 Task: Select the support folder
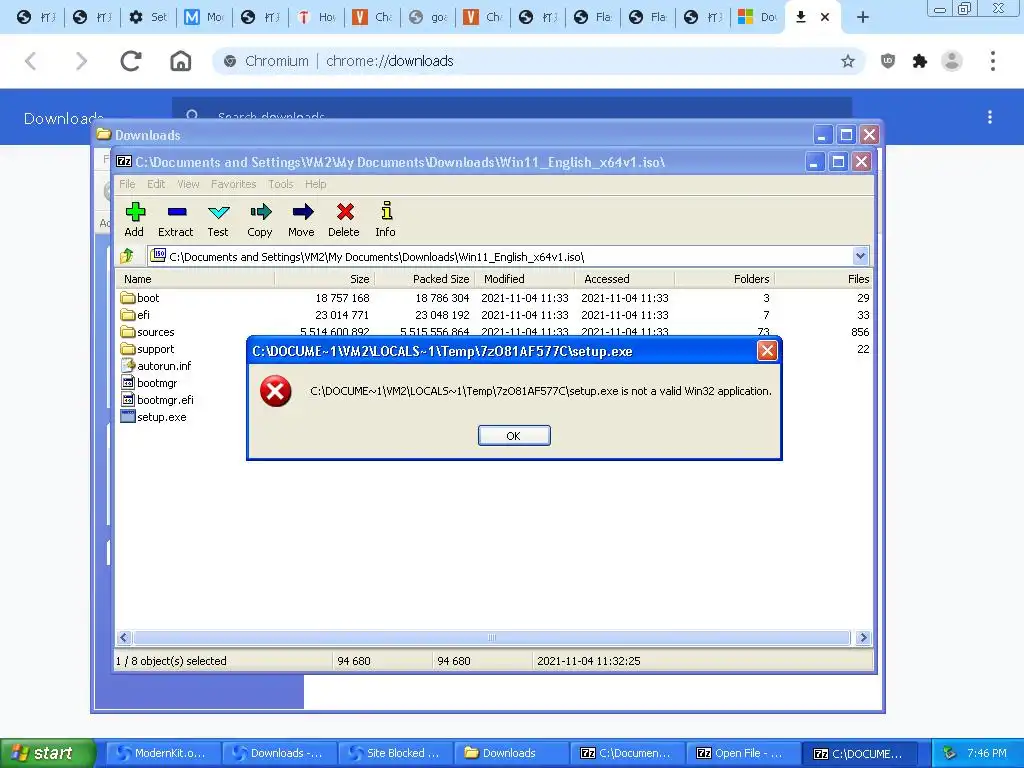(x=148, y=349)
